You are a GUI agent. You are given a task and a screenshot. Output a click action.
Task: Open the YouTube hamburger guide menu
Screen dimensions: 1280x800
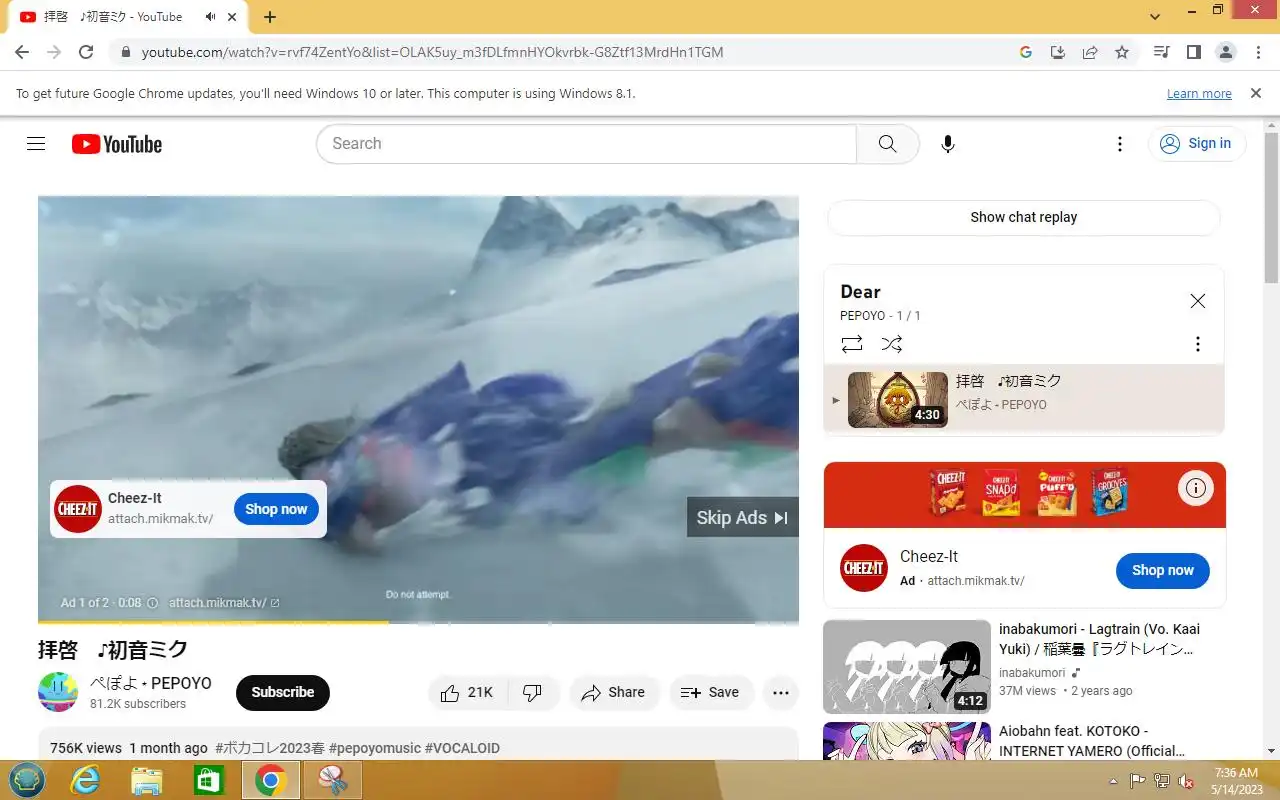pos(36,144)
